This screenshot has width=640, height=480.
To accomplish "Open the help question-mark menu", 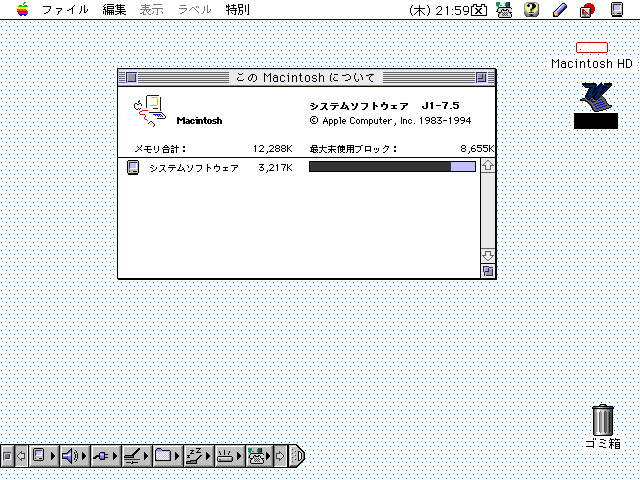I will click(531, 9).
